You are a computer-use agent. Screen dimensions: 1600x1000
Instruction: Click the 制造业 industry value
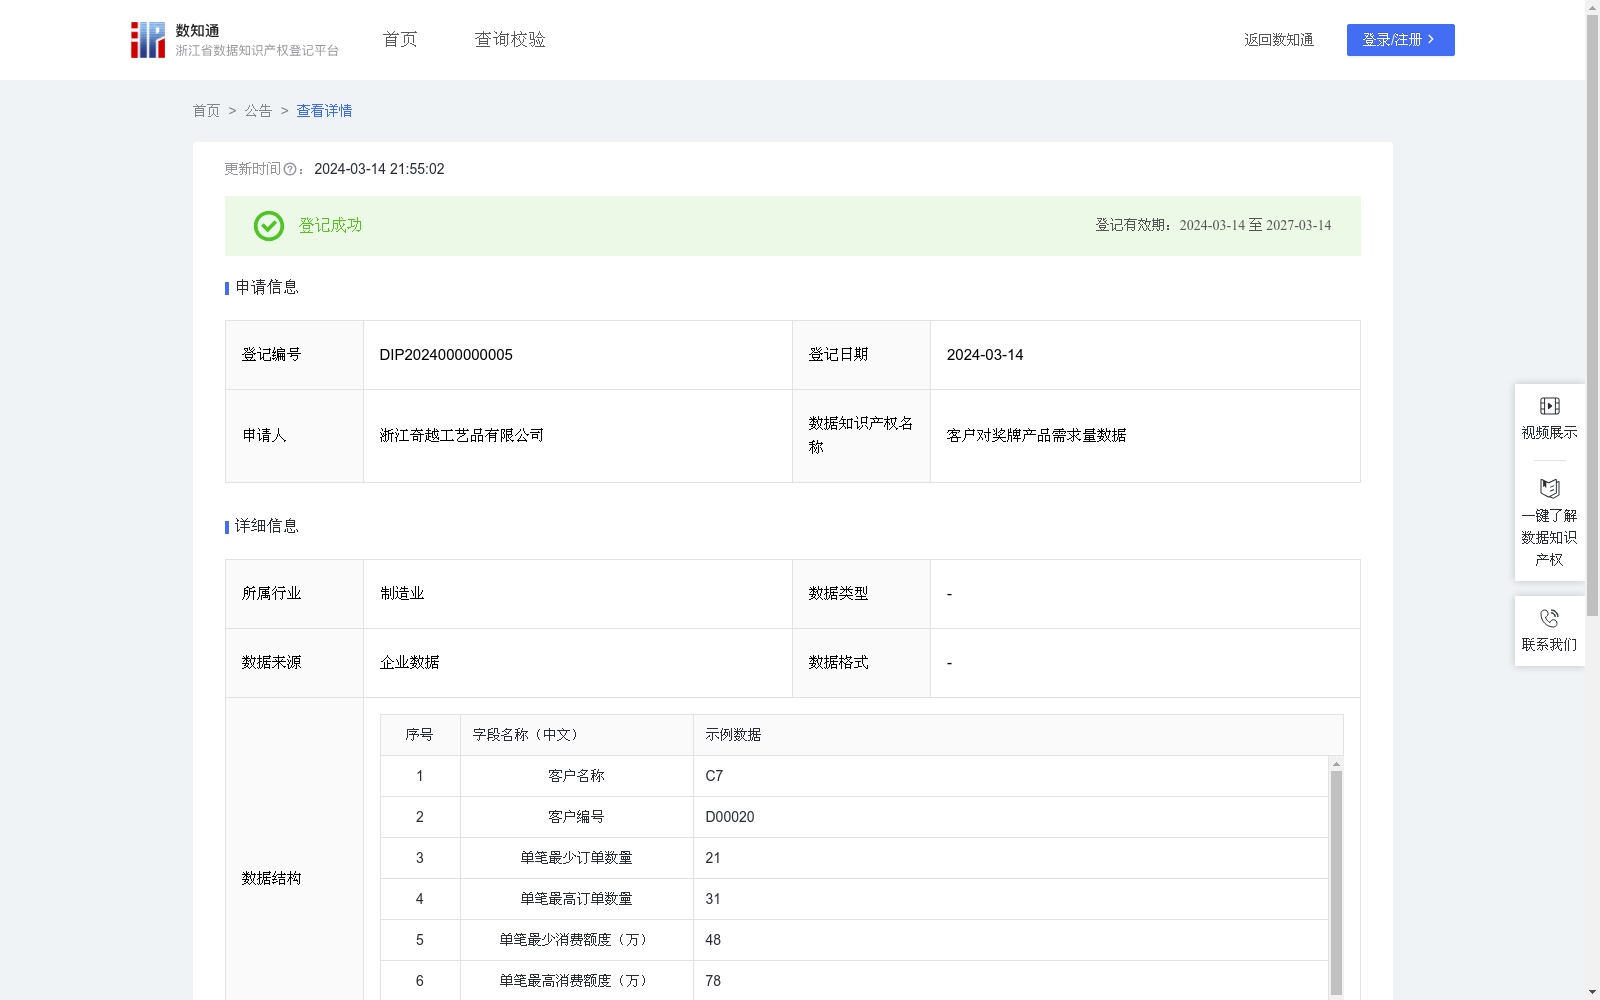[x=402, y=594]
